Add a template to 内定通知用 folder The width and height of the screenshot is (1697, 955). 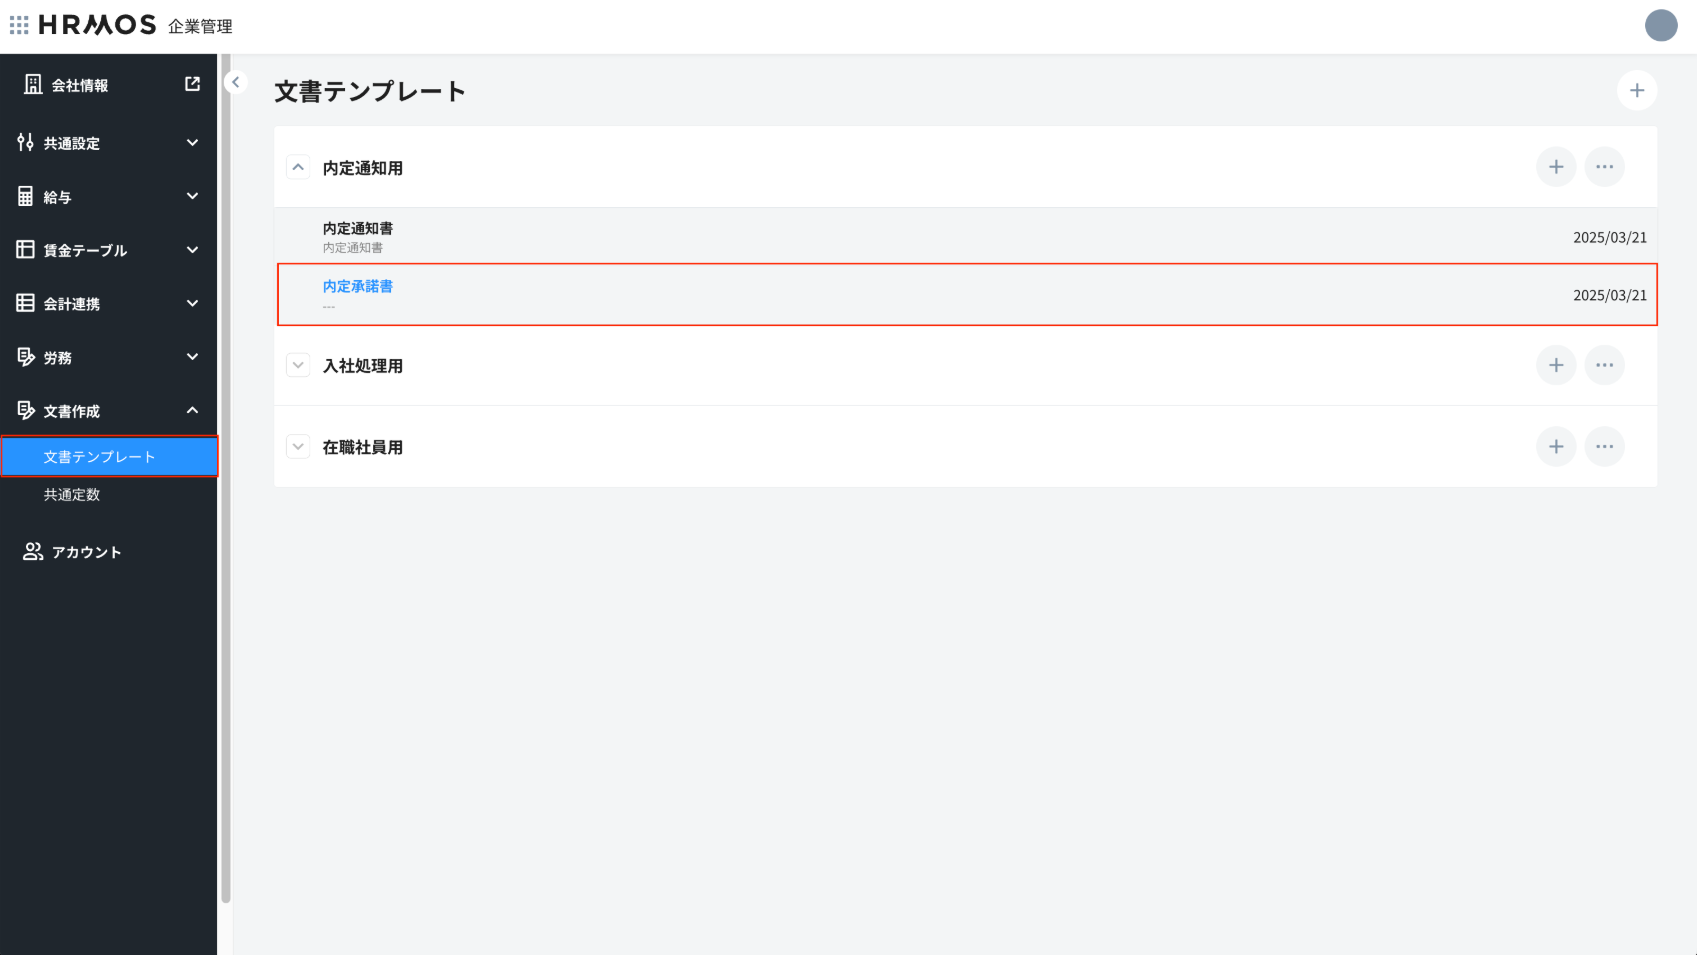coord(1555,167)
